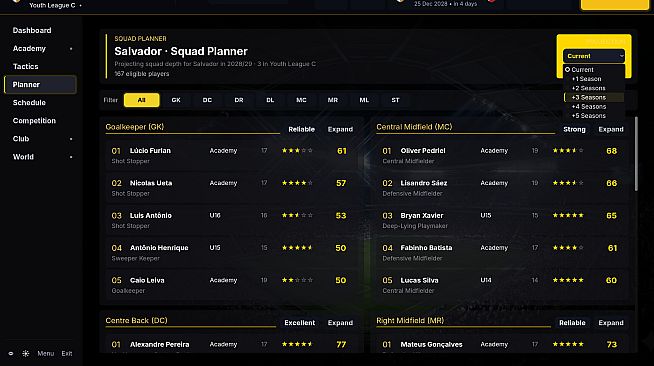
Task: Select goalkeeper Lúcio Furlan row
Action: pyautogui.click(x=232, y=155)
